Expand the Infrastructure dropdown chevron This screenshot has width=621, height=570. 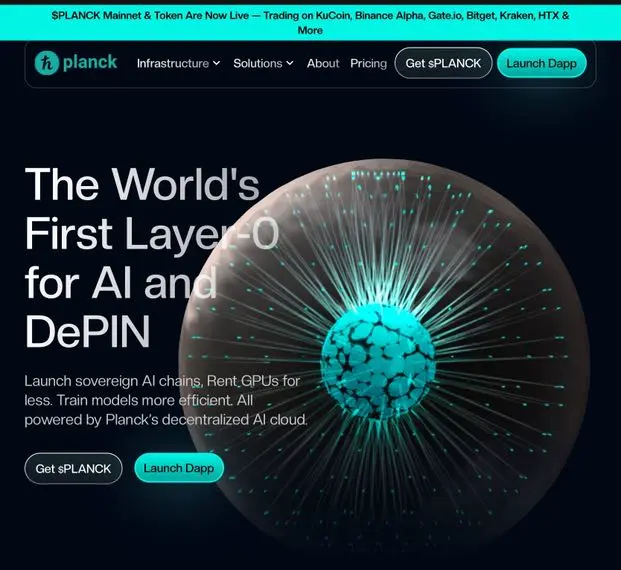click(216, 63)
